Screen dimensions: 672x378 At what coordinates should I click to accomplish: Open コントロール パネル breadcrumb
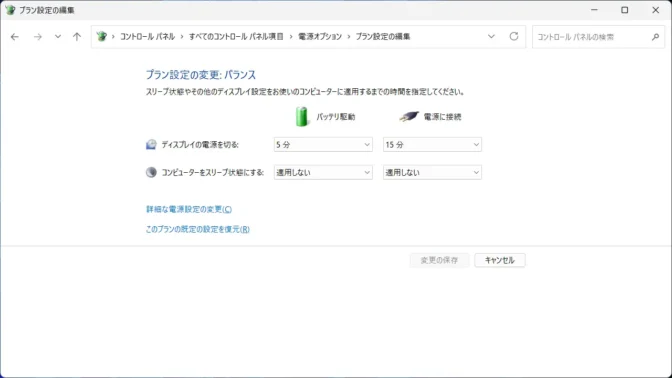coord(147,37)
